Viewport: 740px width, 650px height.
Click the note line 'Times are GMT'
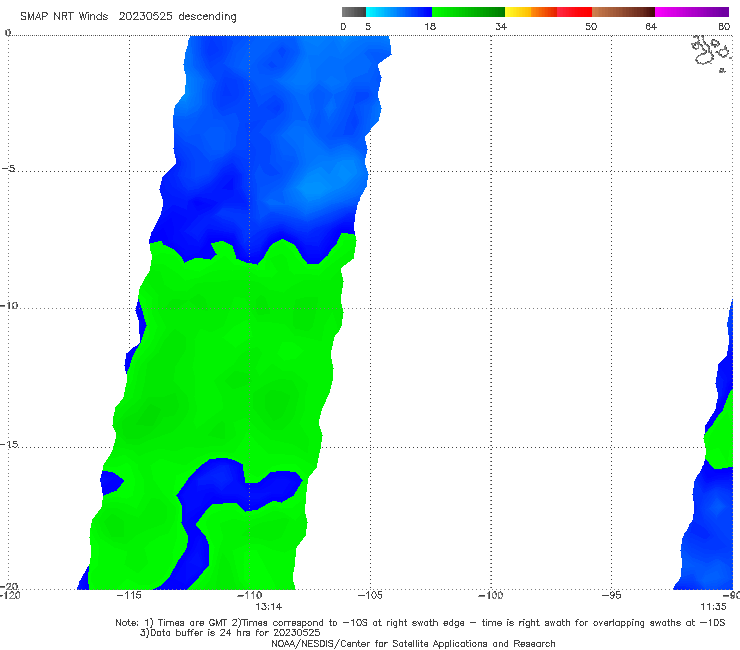coord(420,623)
